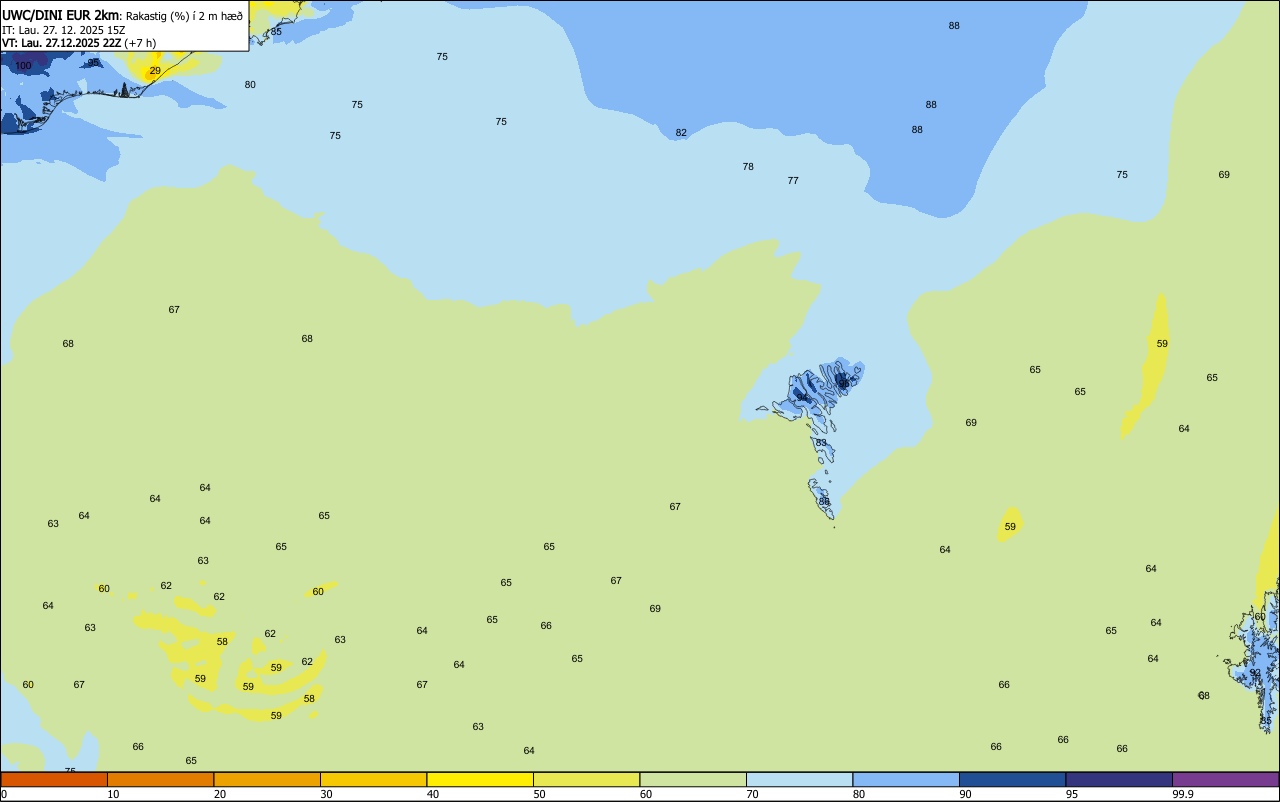Screen dimensions: 1280x802
Task: Click the 95–99.9 navy legend swatch
Action: (1119, 779)
